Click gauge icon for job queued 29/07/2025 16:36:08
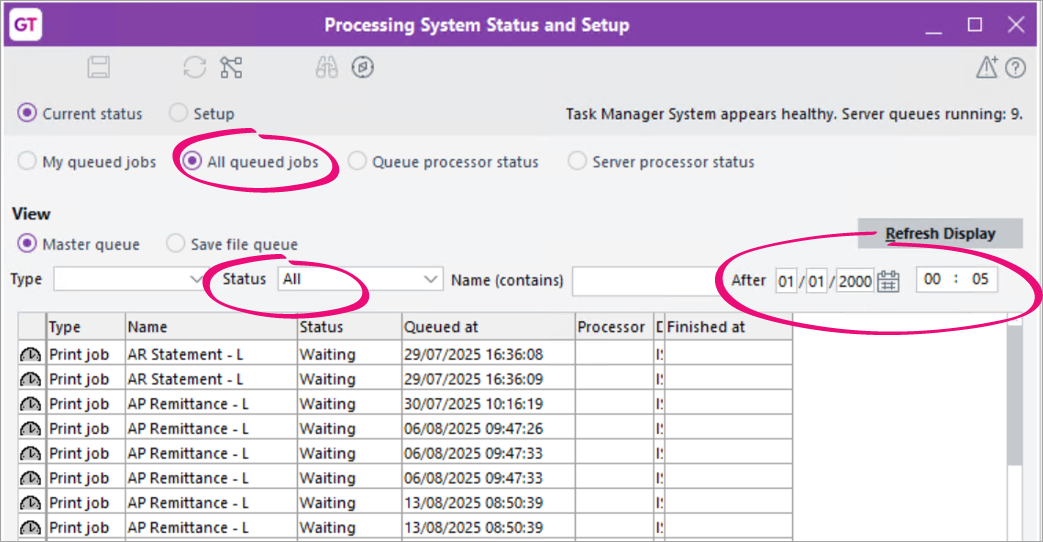 (x=31, y=354)
